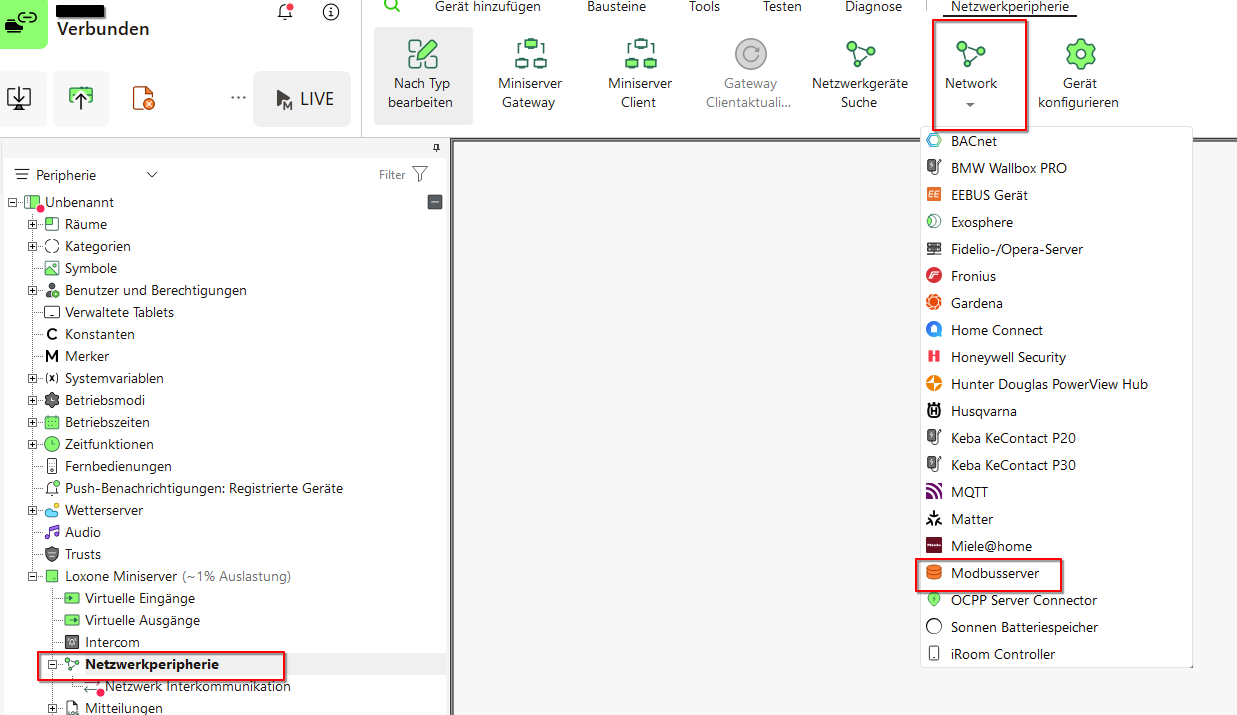Click the green search magnifier icon

[x=392, y=6]
